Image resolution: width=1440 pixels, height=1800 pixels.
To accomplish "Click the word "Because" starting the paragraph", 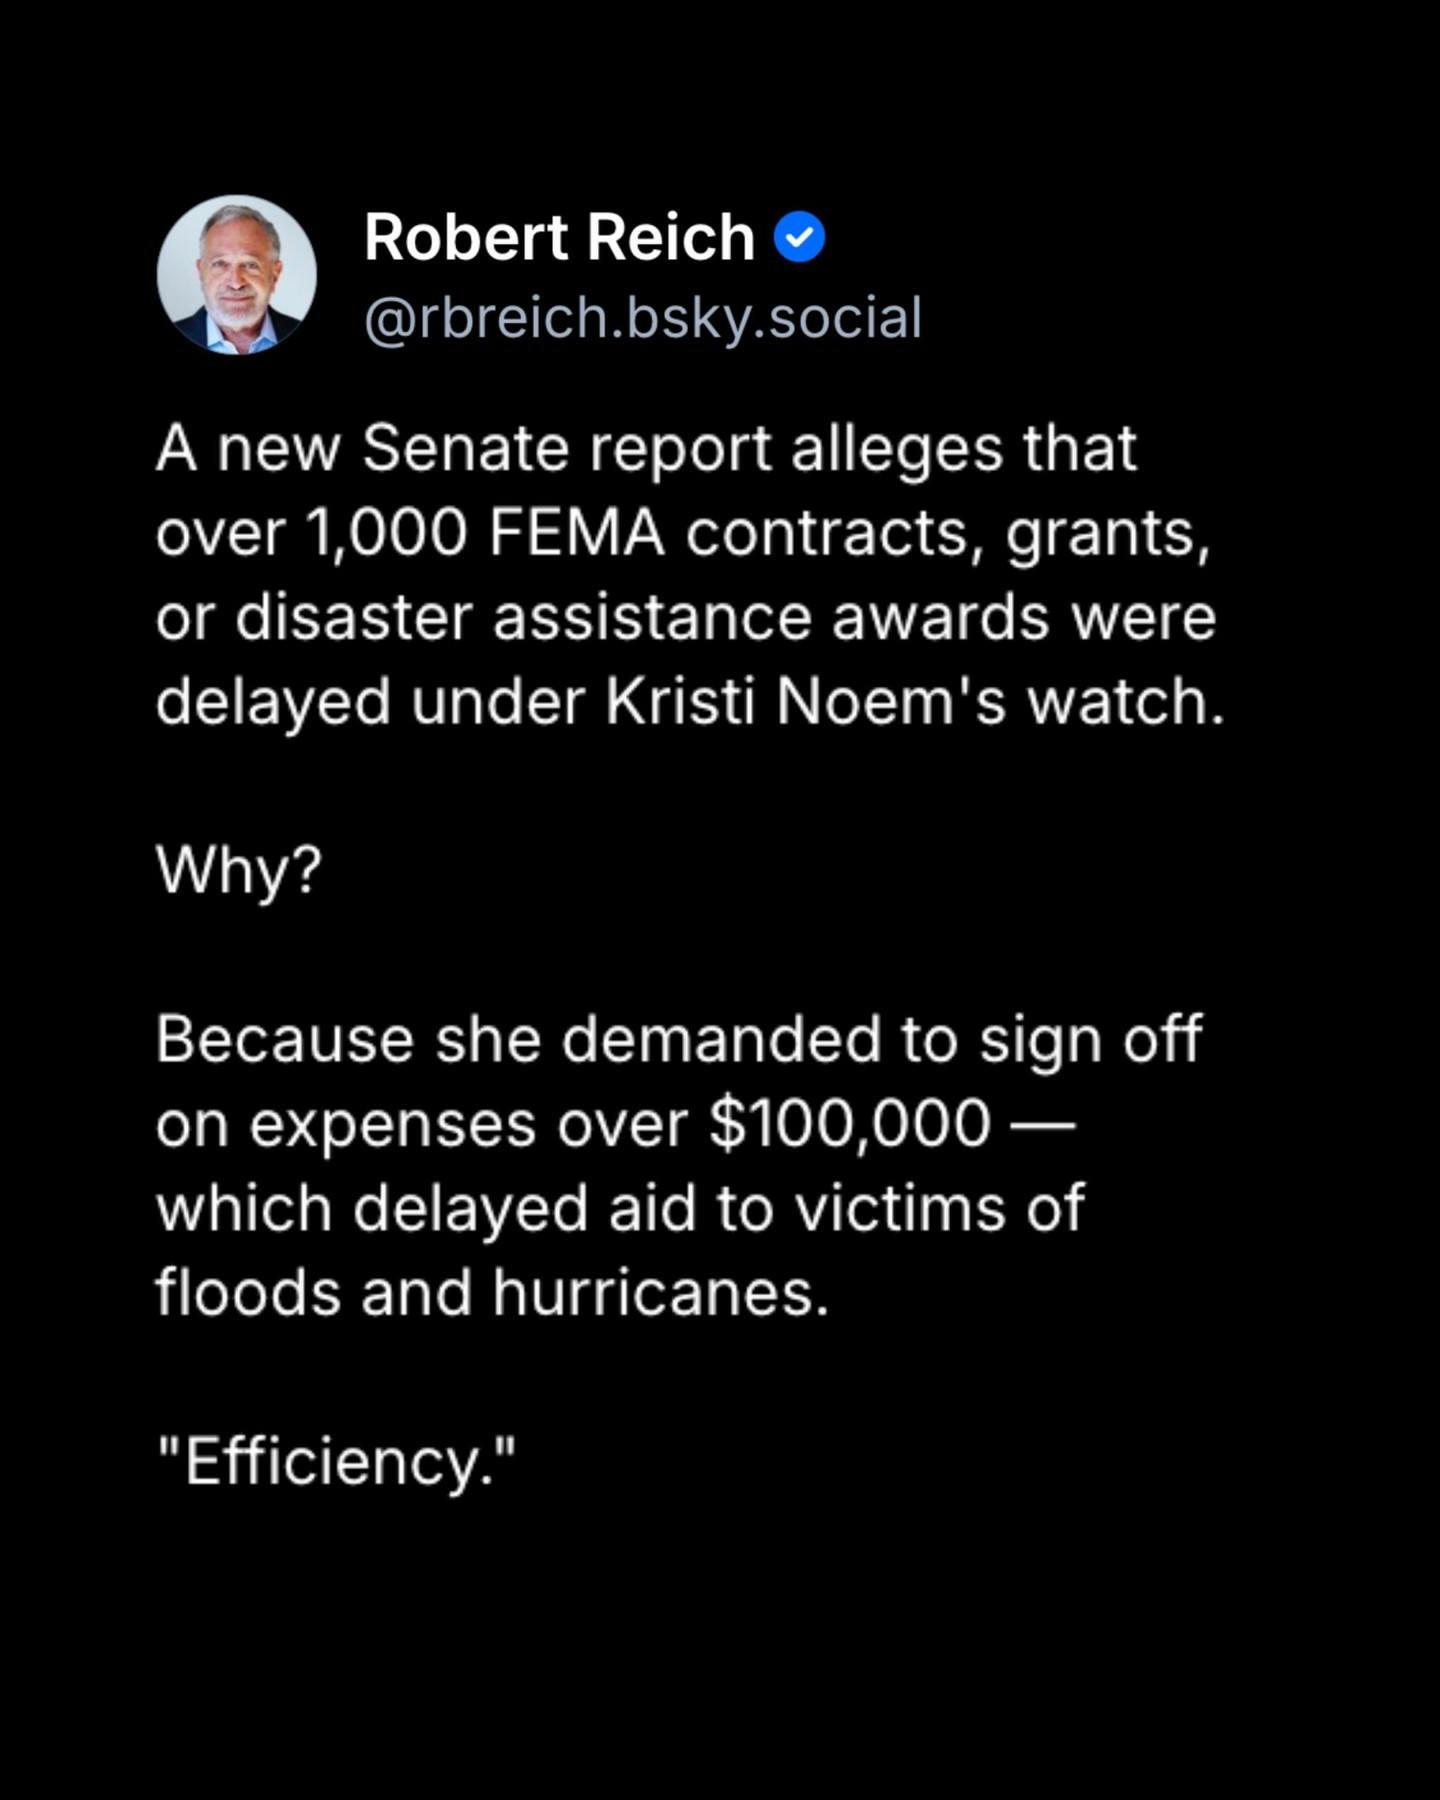I will tap(284, 1039).
